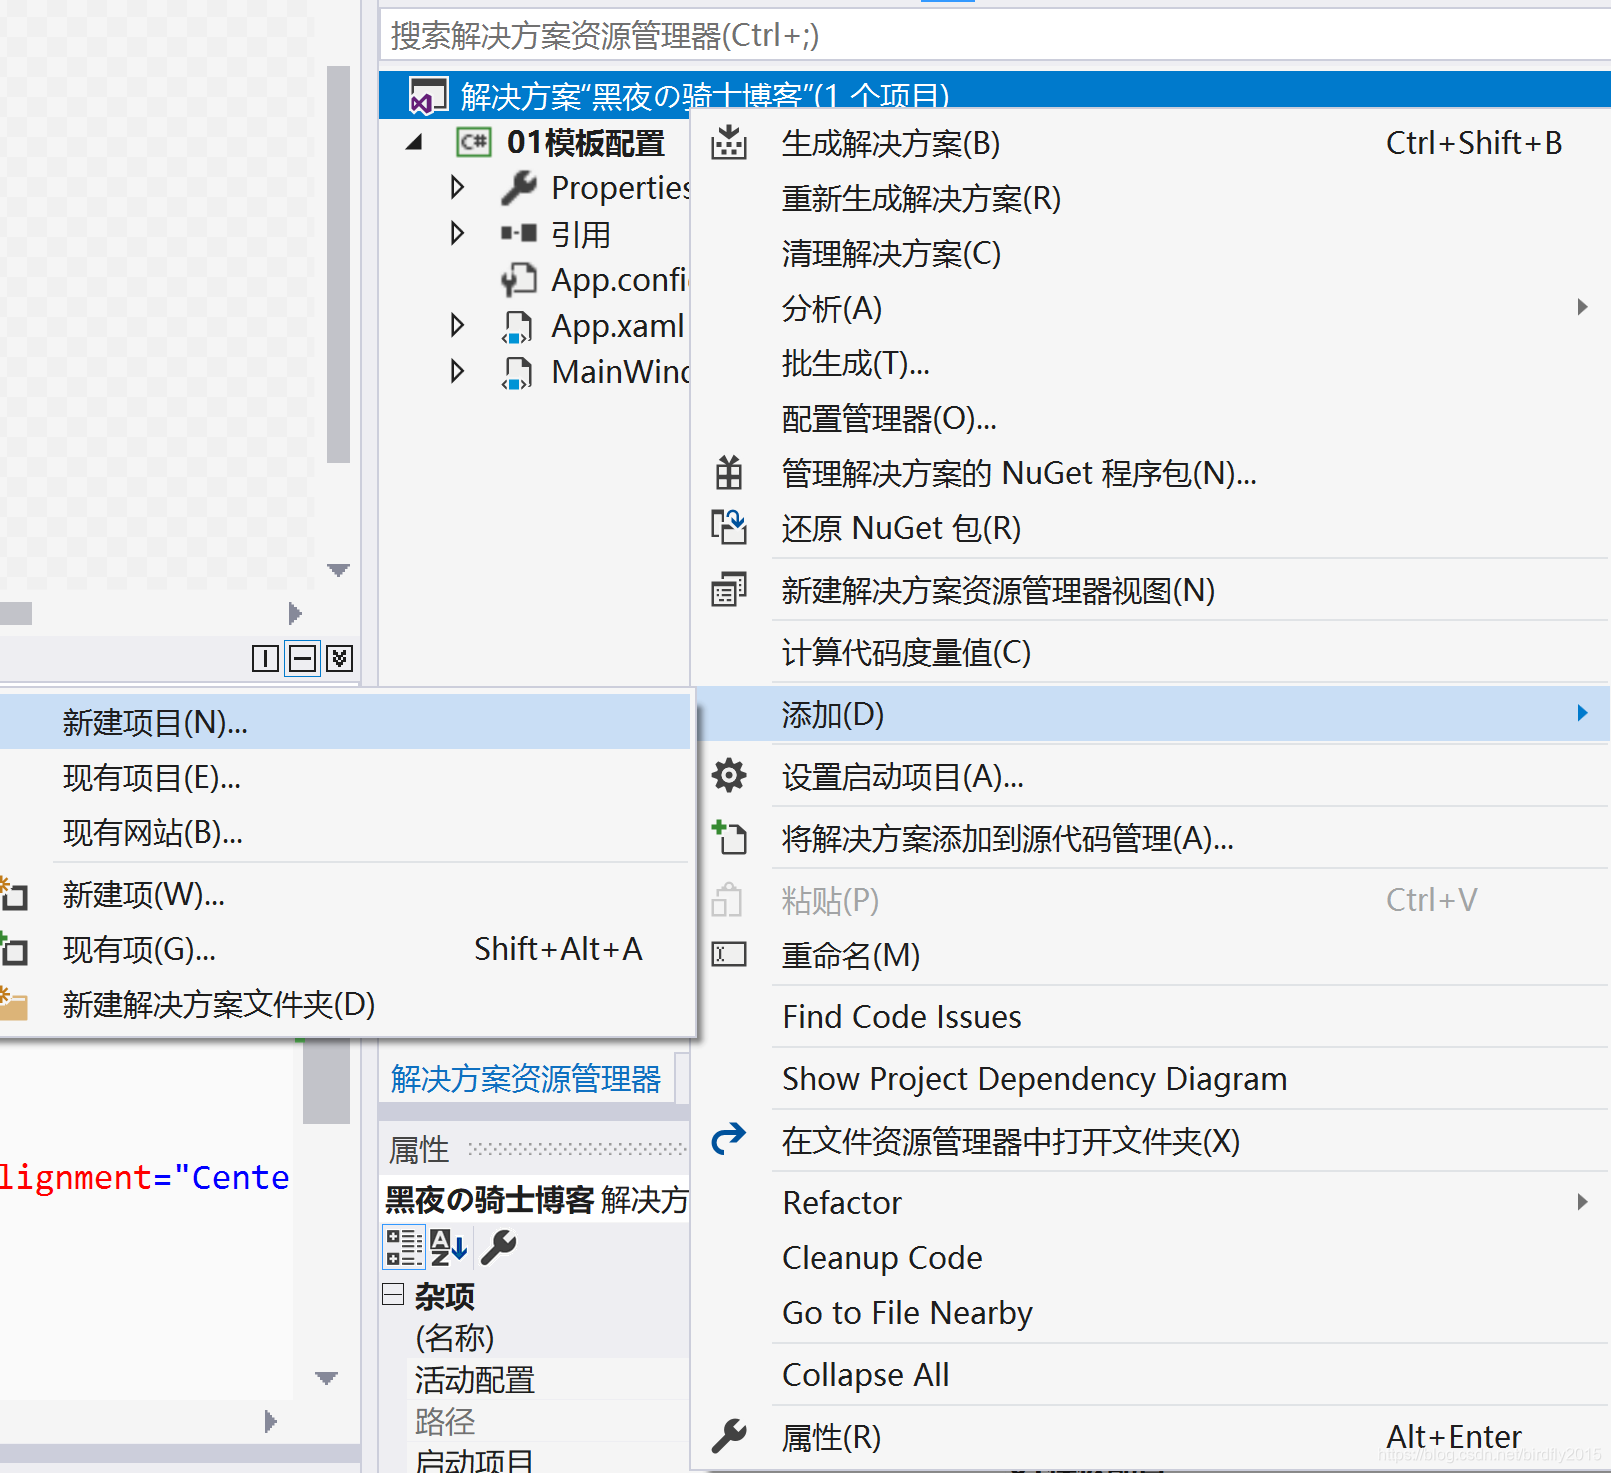The height and width of the screenshot is (1473, 1611).
Task: Open 配置管理器(O)... from the menu
Action: [x=1150, y=418]
